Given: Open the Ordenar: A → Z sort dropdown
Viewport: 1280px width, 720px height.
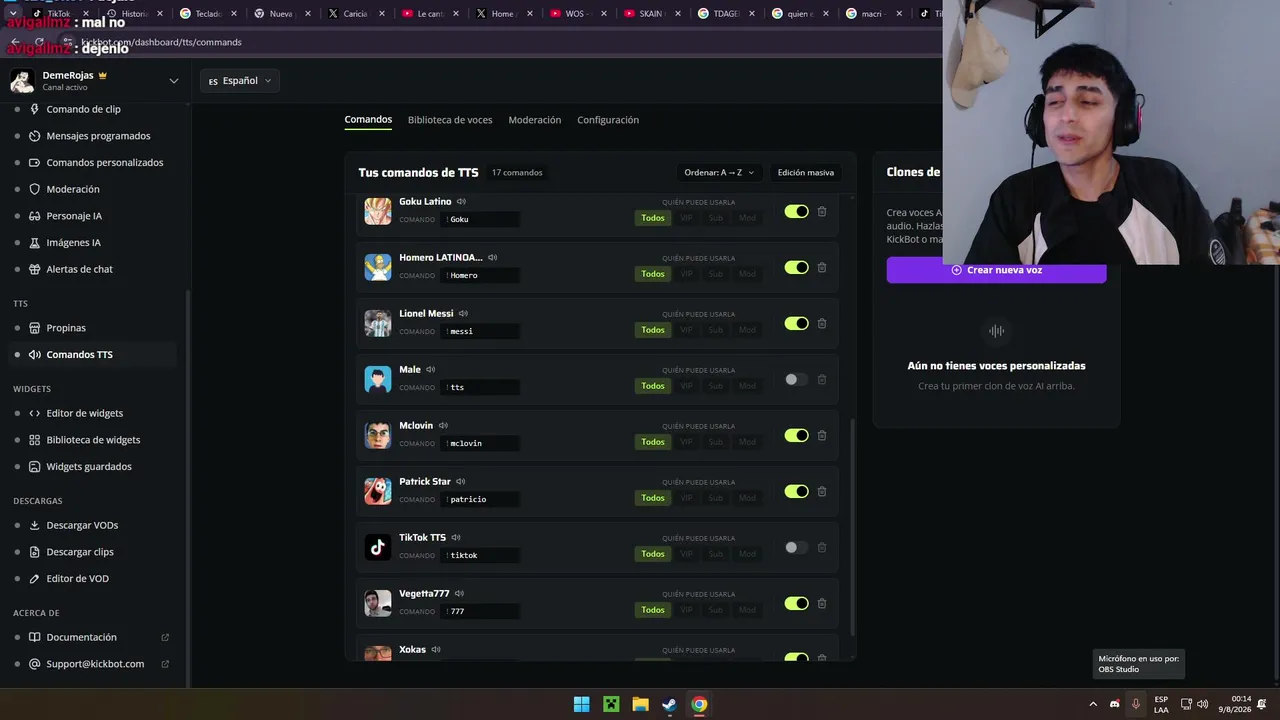Looking at the screenshot, I should tap(719, 173).
